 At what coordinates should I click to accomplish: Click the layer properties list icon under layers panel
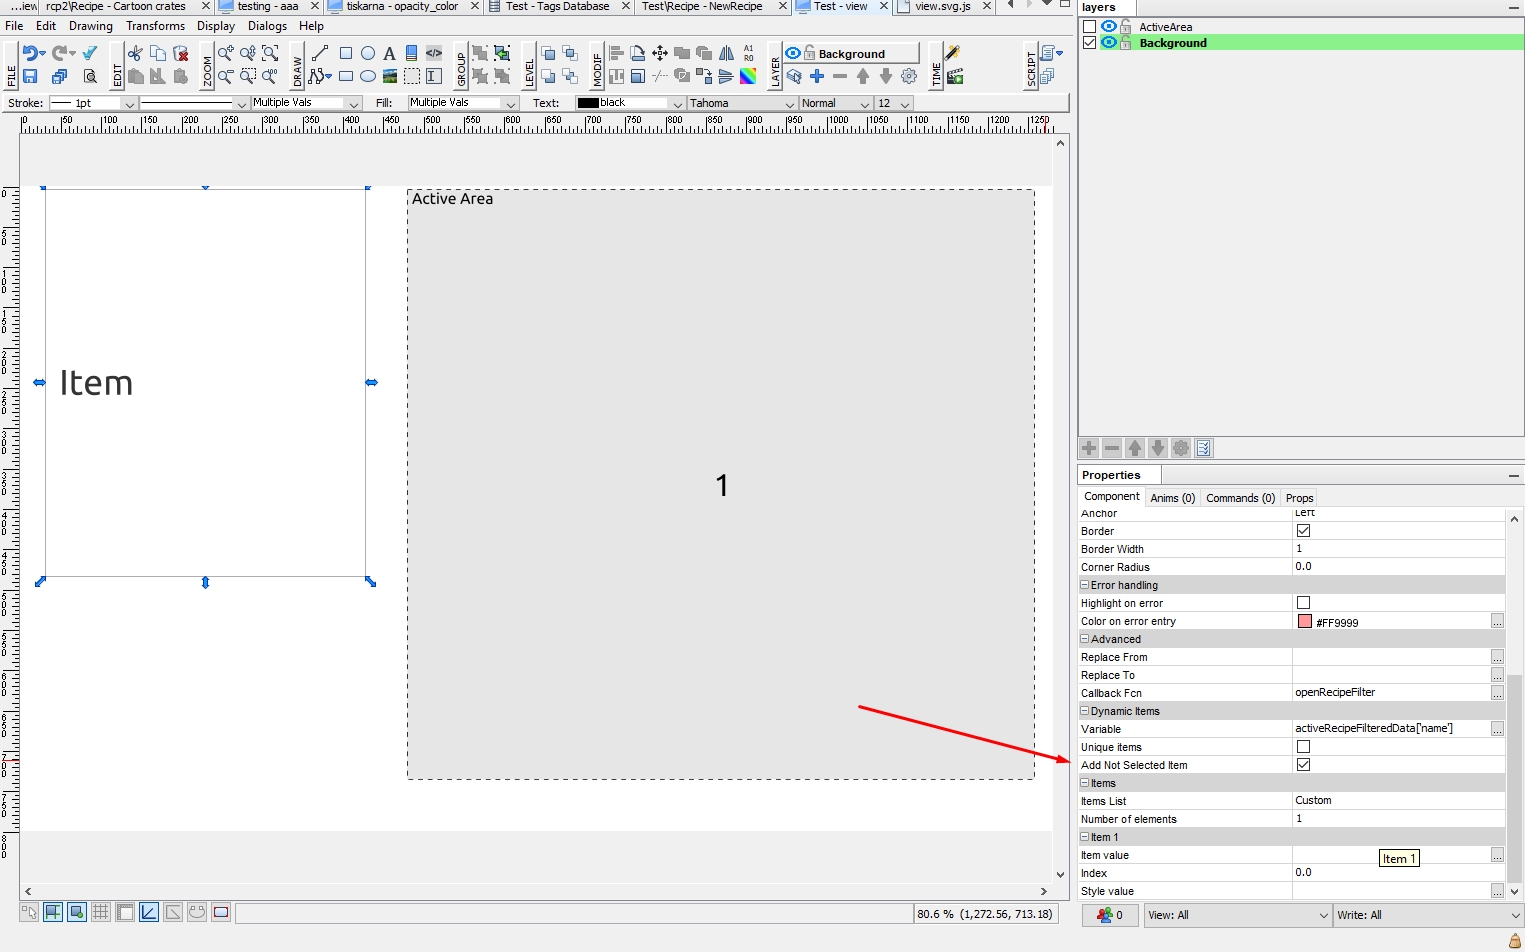tap(1204, 448)
